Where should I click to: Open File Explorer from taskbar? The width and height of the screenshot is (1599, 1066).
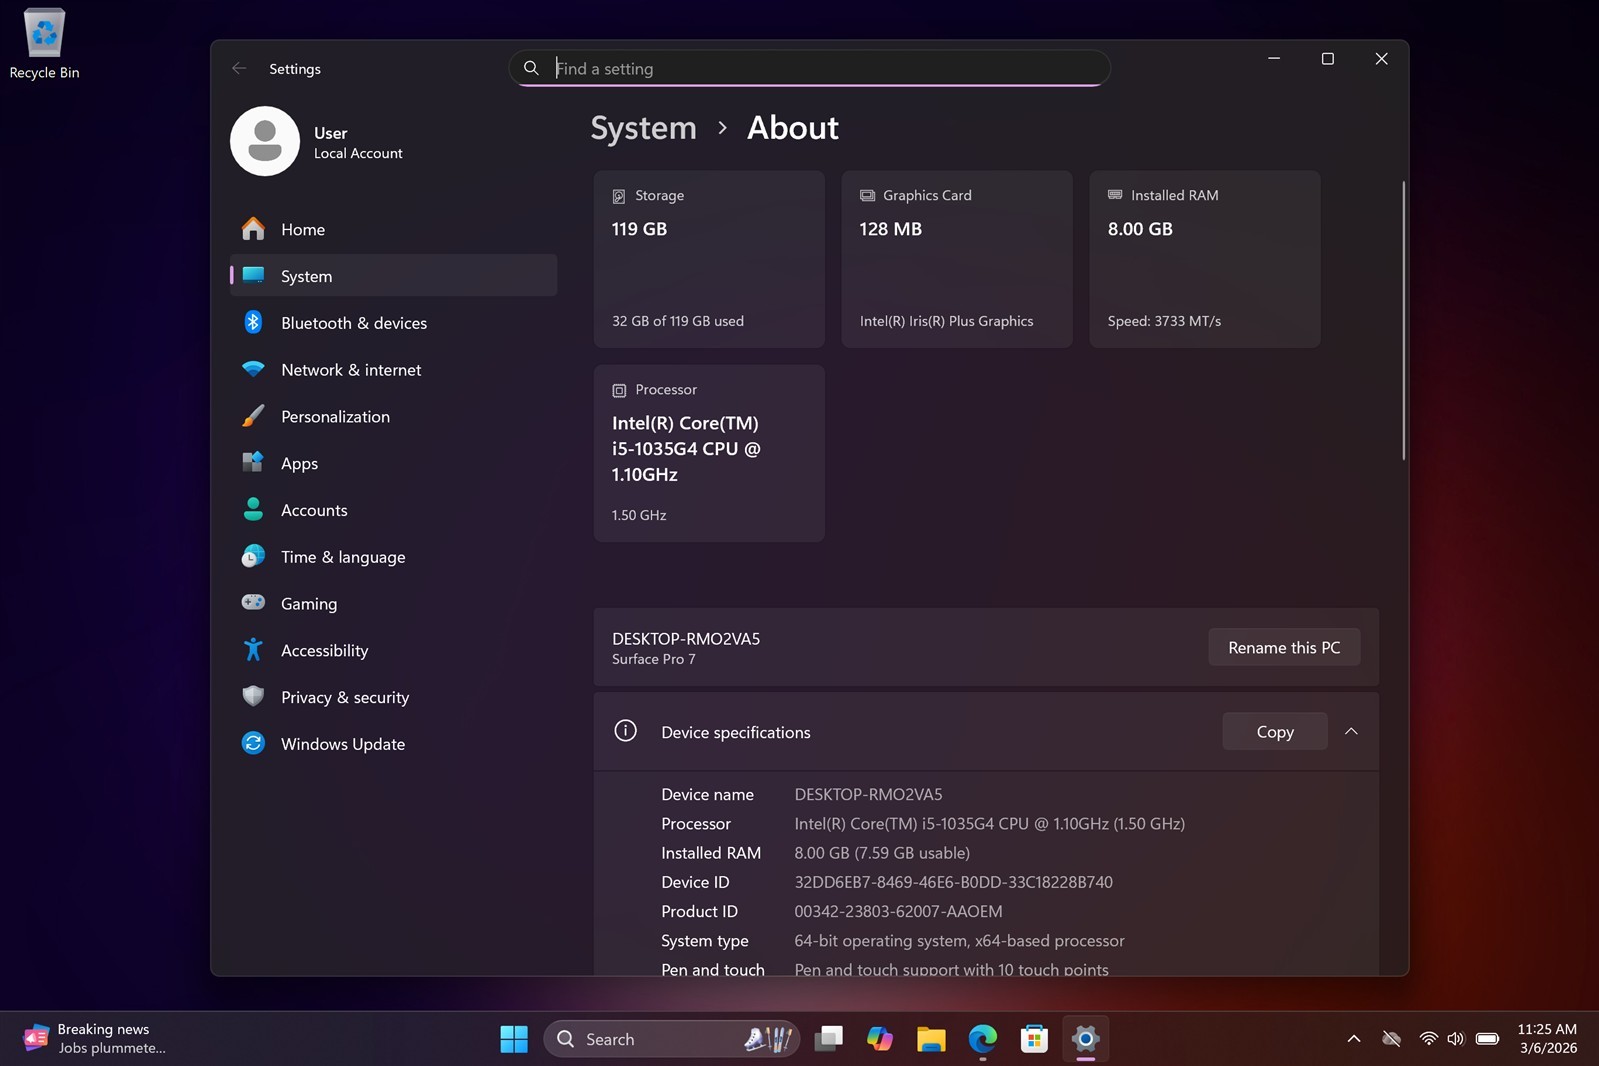pyautogui.click(x=931, y=1039)
